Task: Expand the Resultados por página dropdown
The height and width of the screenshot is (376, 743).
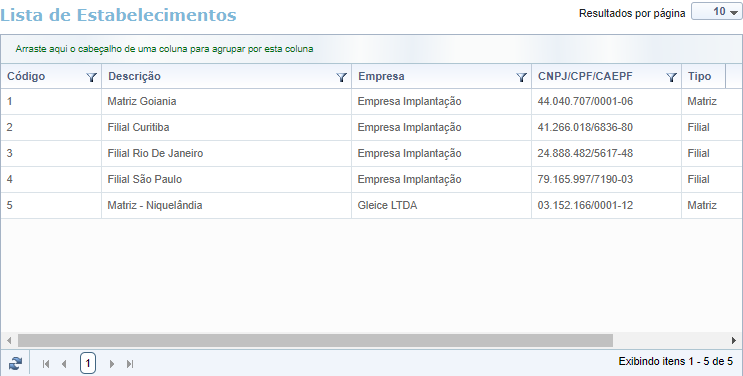Action: [716, 12]
